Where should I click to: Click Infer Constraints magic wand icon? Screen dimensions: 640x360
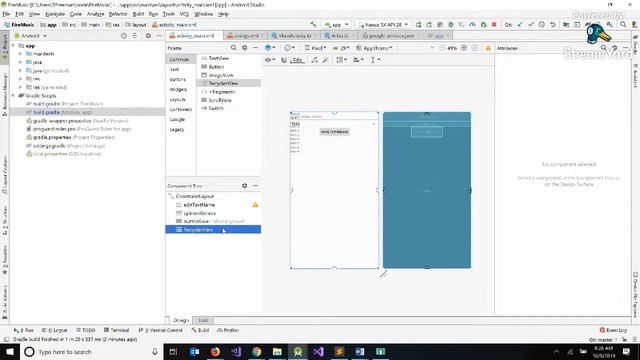pos(325,60)
